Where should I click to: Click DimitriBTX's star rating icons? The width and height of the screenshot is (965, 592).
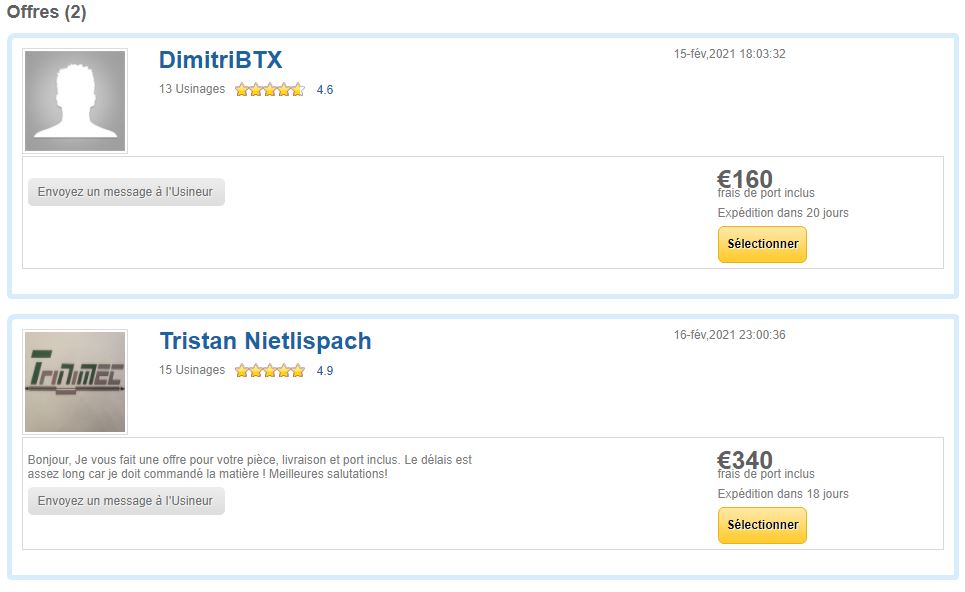coord(270,90)
